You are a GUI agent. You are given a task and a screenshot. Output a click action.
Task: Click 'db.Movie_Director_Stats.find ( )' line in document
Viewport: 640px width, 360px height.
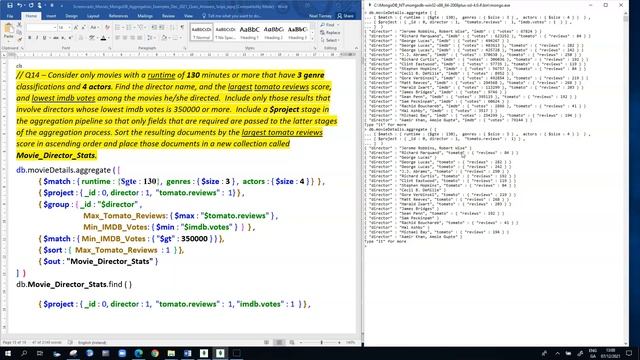(74, 284)
